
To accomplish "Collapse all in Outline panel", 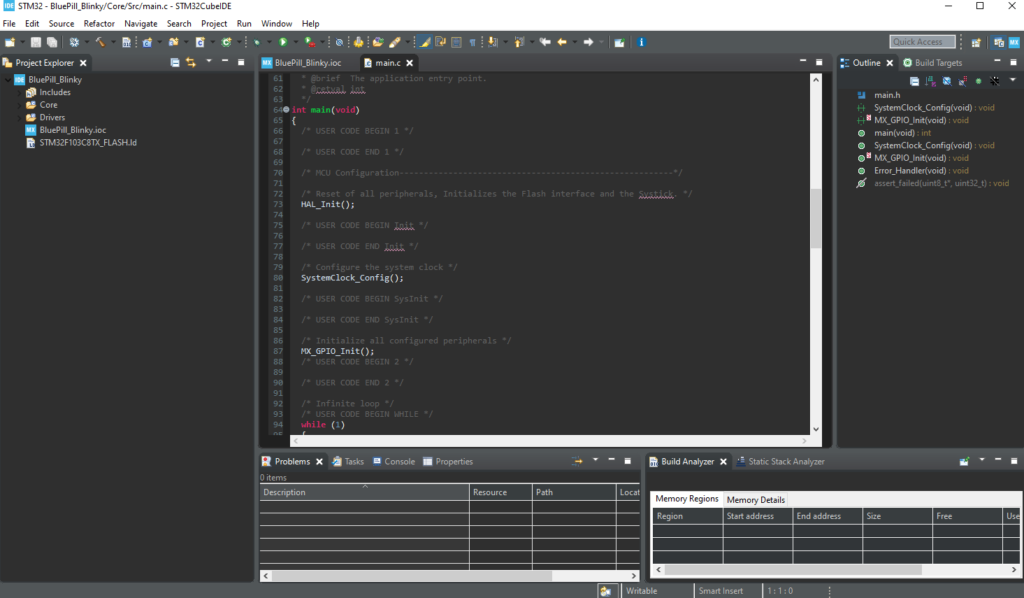I will pyautogui.click(x=914, y=82).
